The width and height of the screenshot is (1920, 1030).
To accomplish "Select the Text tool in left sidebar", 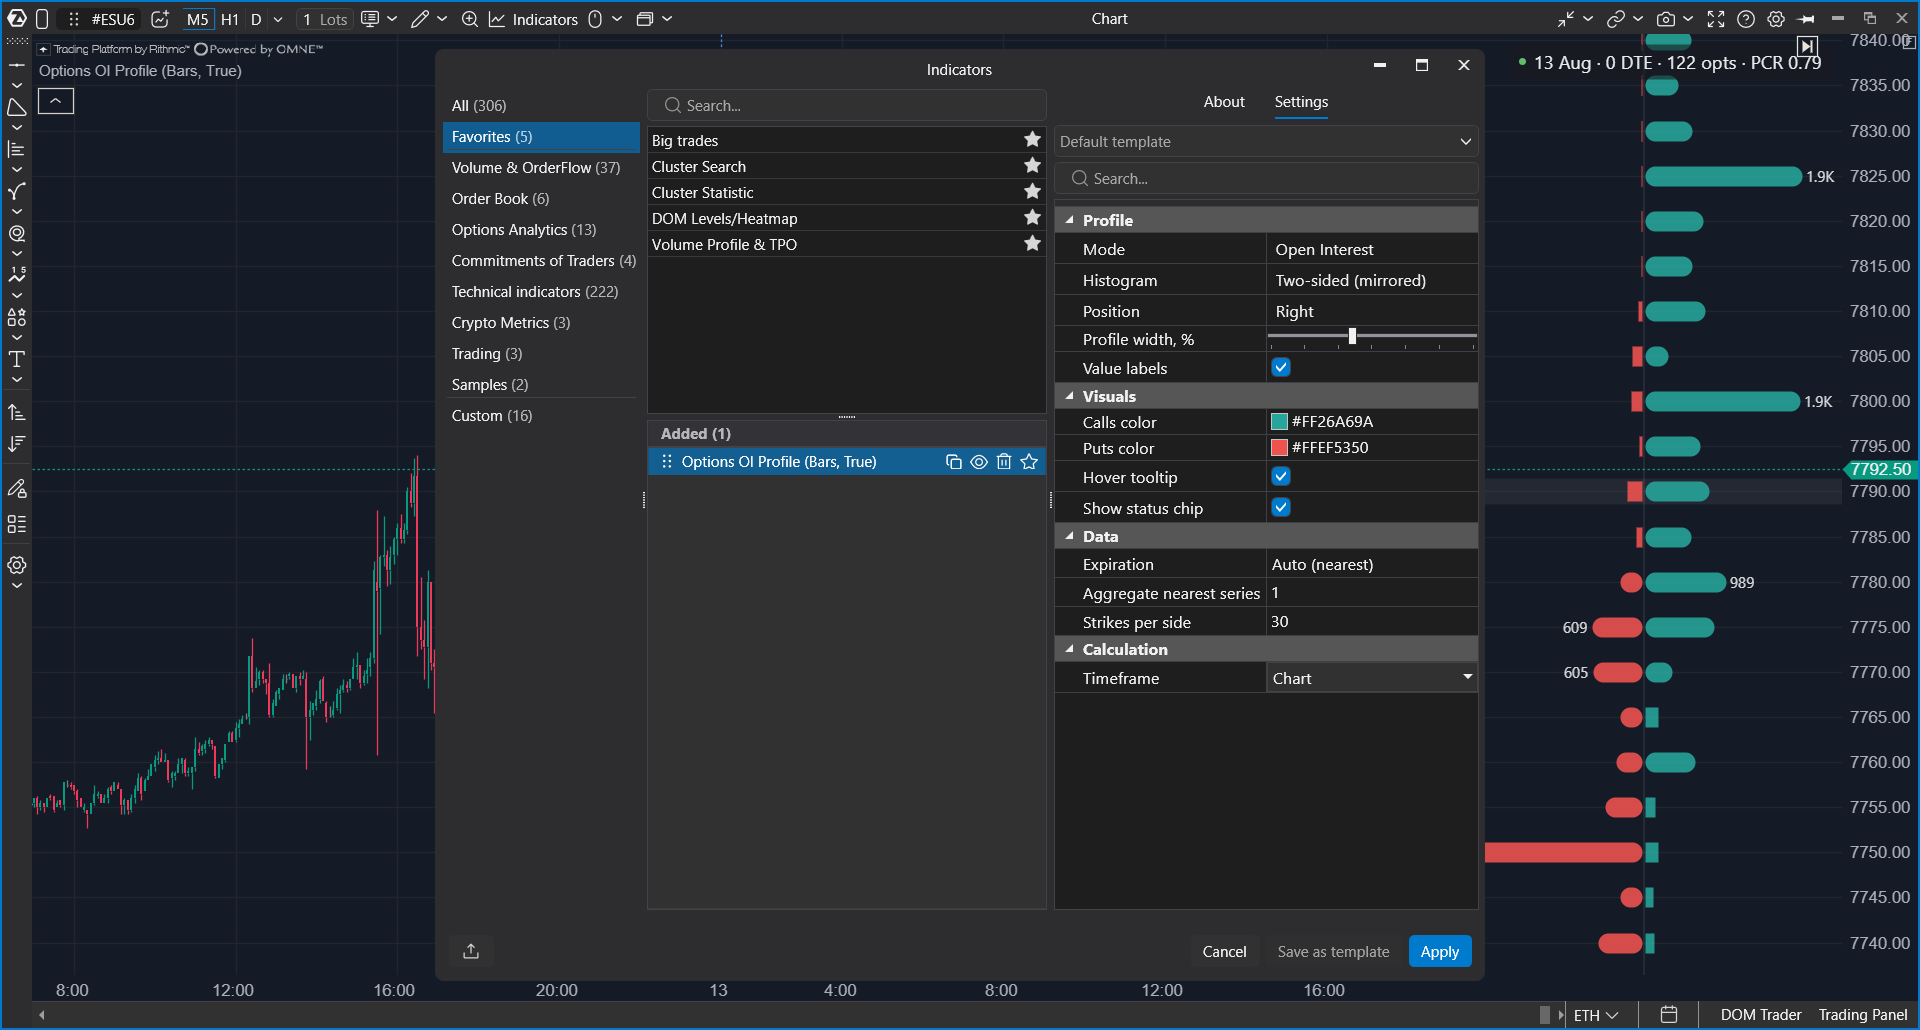I will (17, 359).
